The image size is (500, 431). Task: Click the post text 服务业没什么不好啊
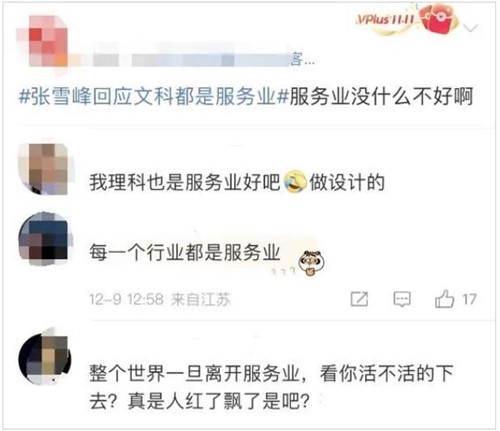coord(381,96)
